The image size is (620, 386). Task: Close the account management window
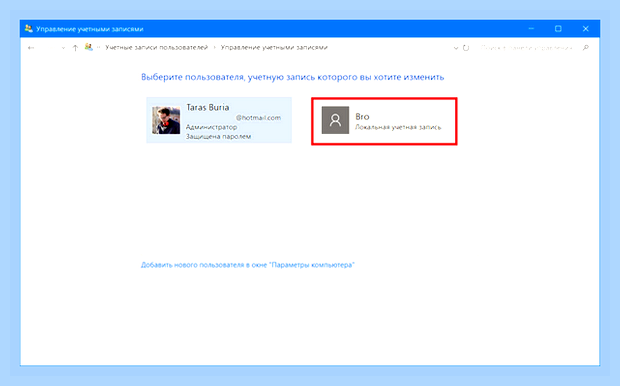[586, 28]
